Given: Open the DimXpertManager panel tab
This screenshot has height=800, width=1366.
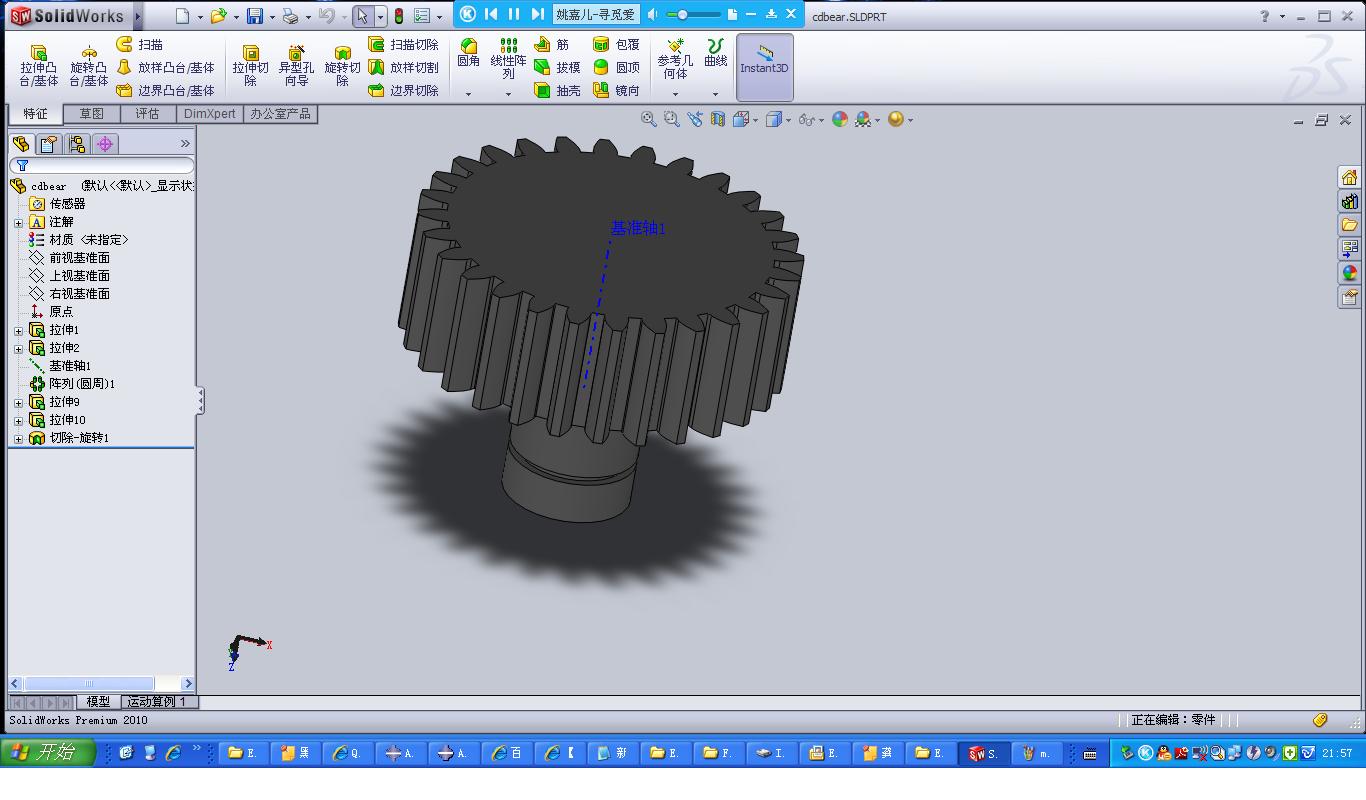Looking at the screenshot, I should click(x=105, y=144).
